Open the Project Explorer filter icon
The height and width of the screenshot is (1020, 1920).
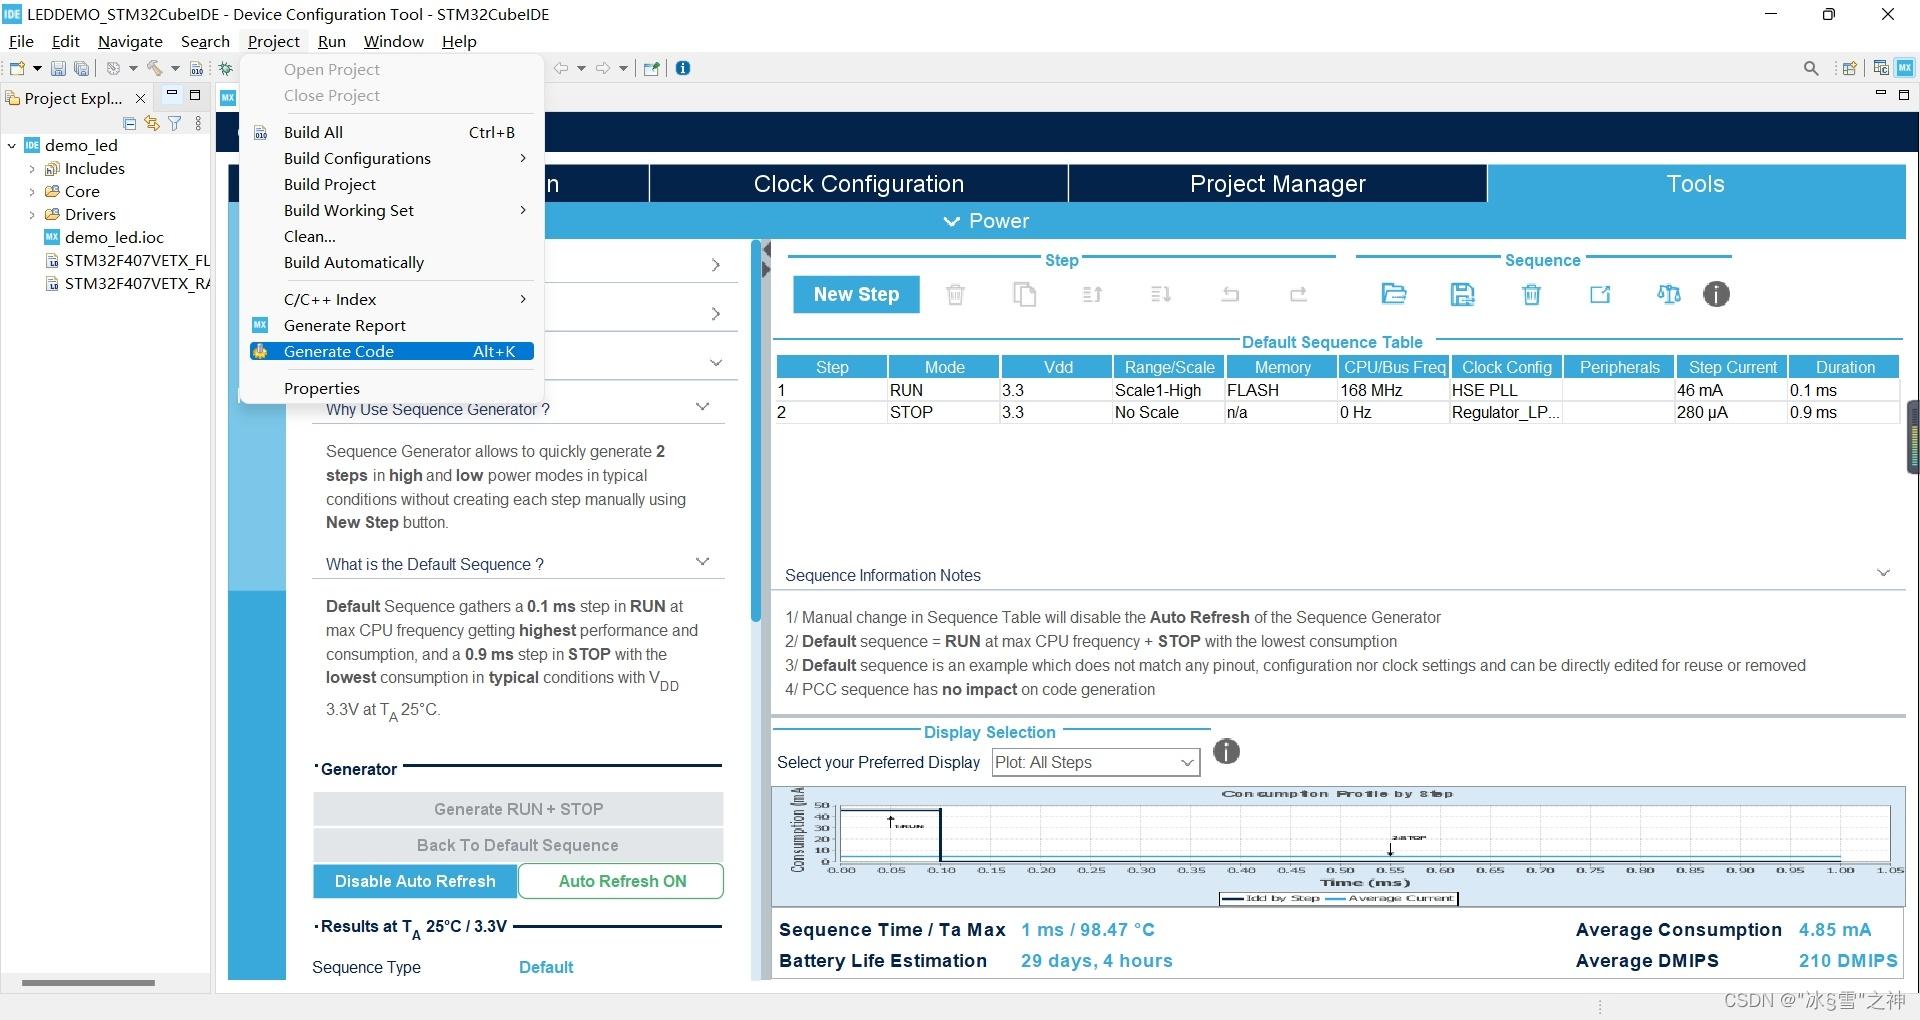(x=175, y=123)
